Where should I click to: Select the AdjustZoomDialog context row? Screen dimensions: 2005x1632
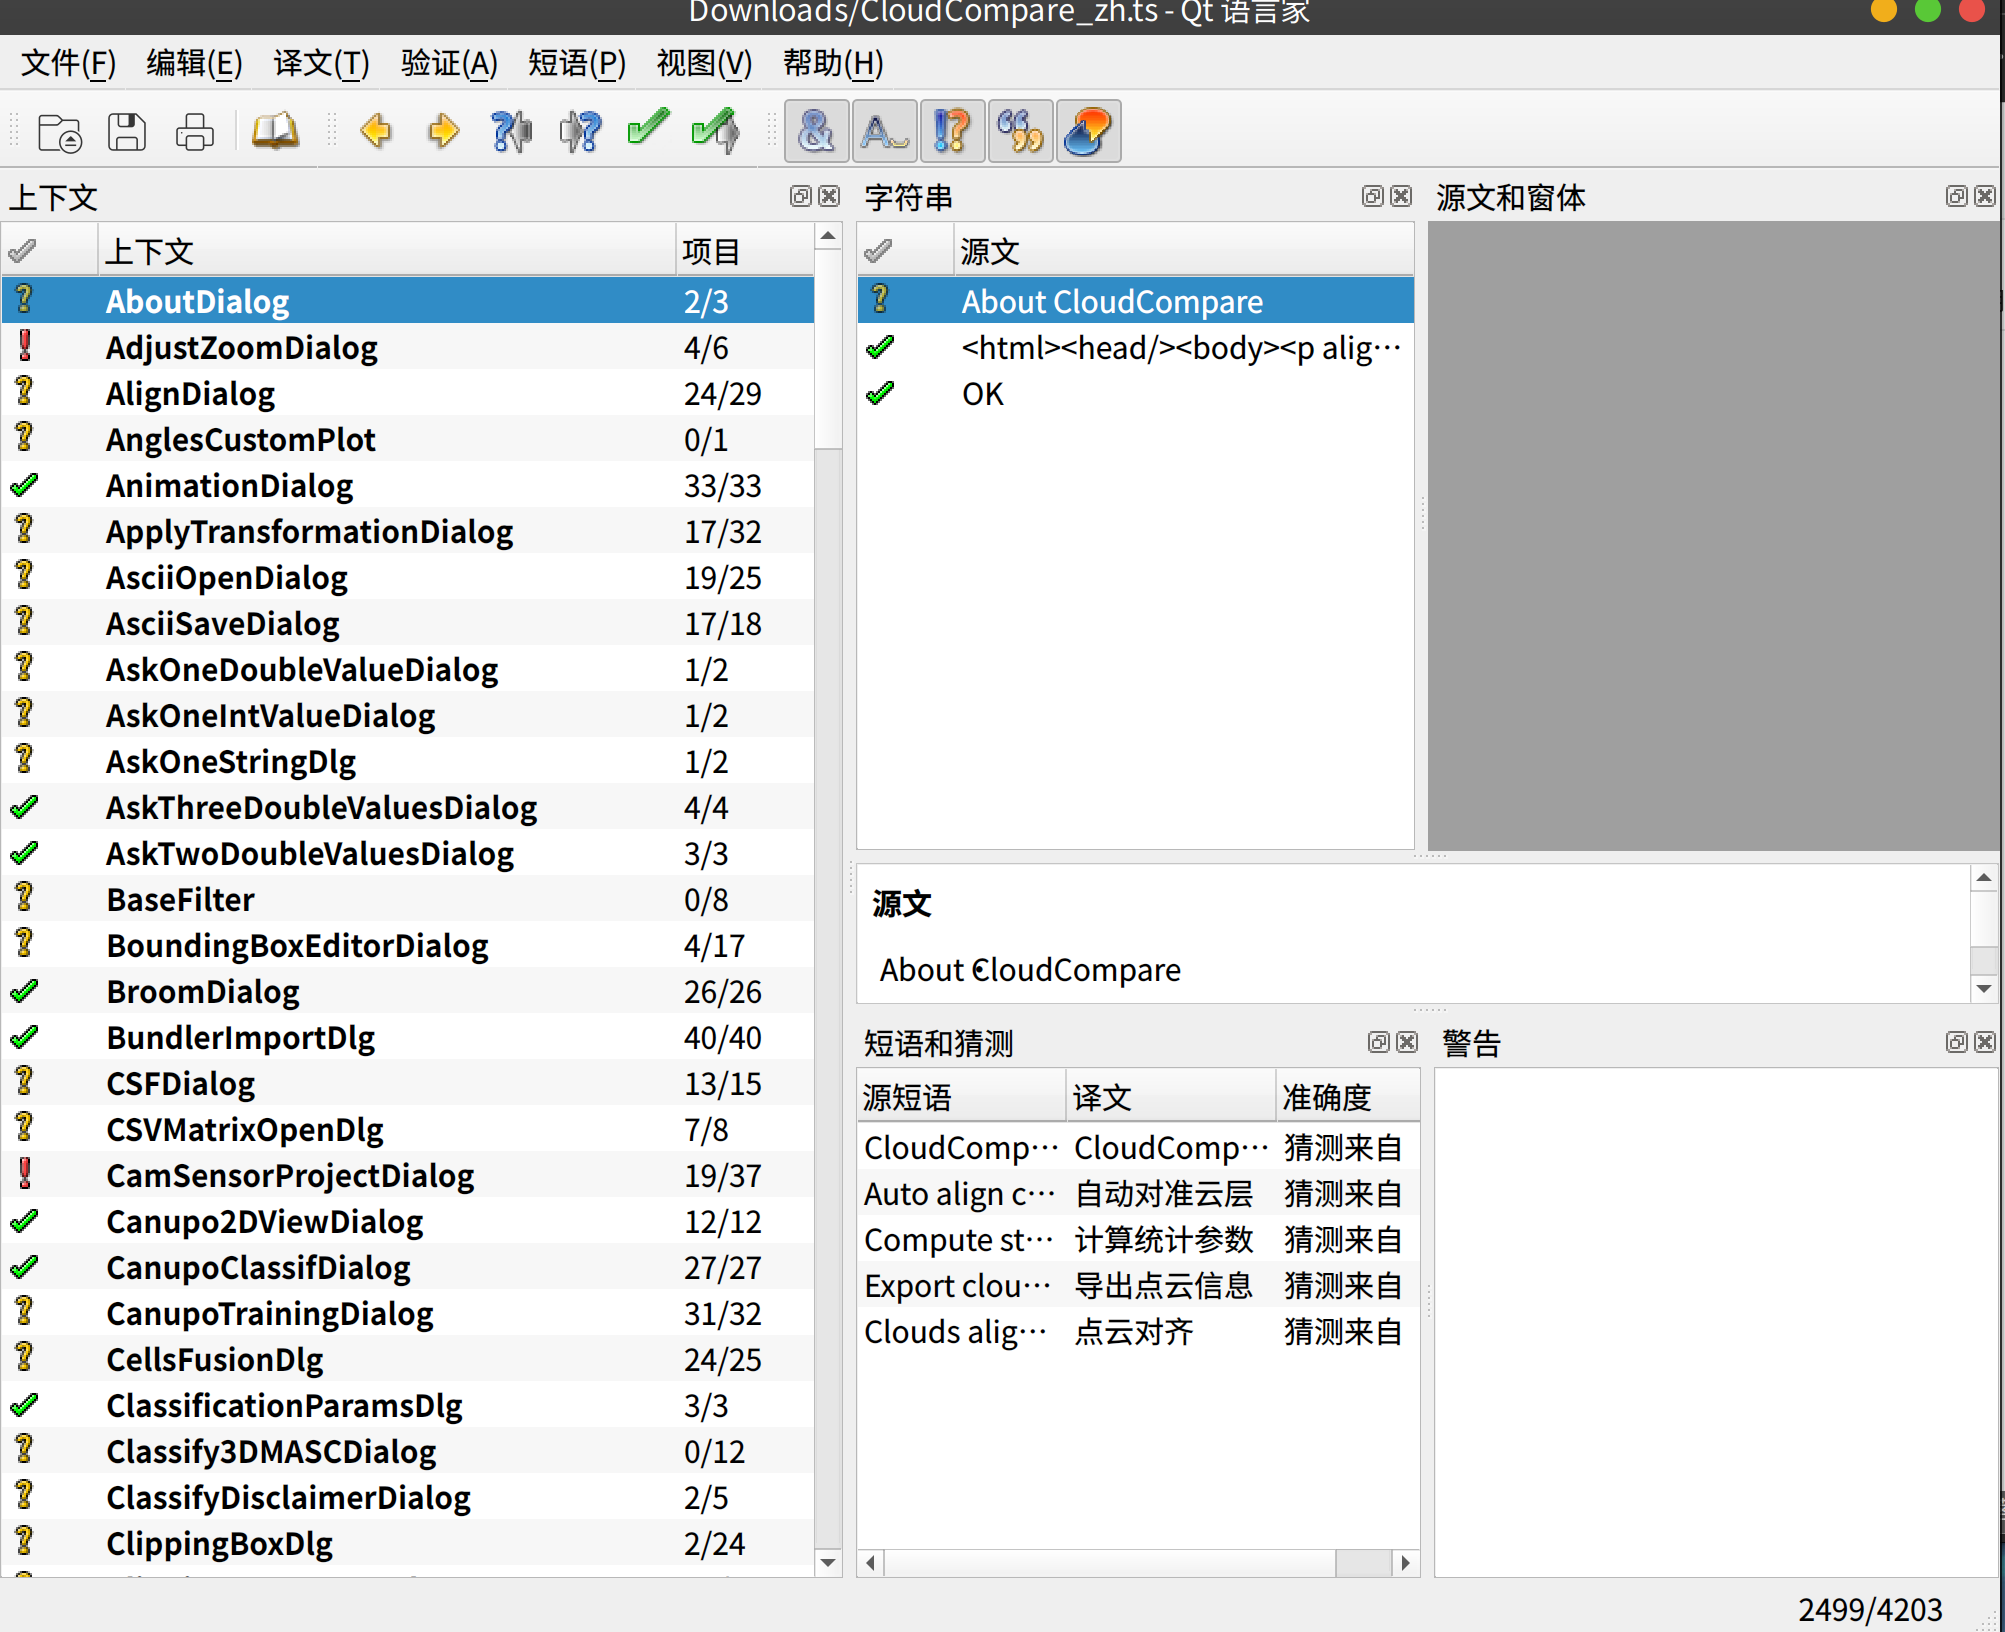pos(408,348)
